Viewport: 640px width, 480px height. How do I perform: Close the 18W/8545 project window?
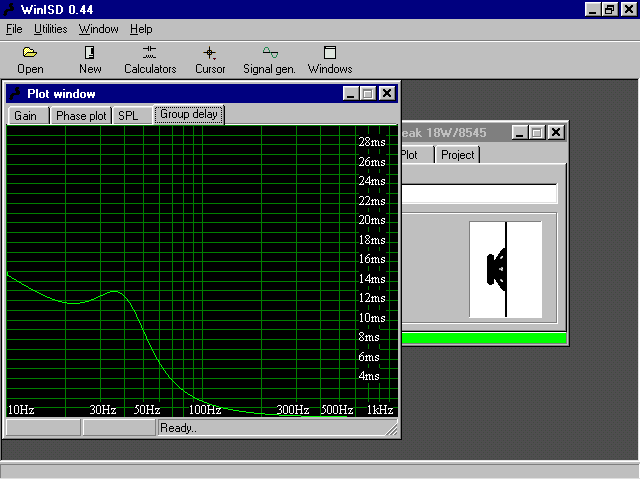point(556,133)
